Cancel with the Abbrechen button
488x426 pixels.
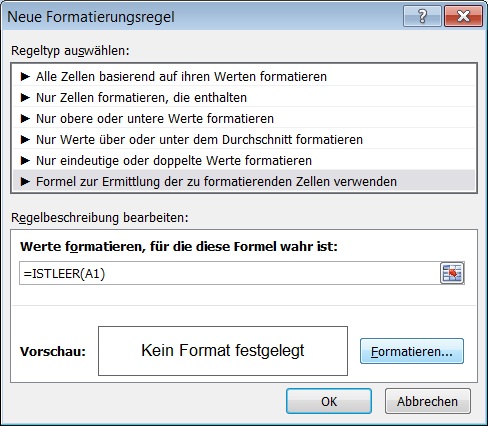point(428,401)
